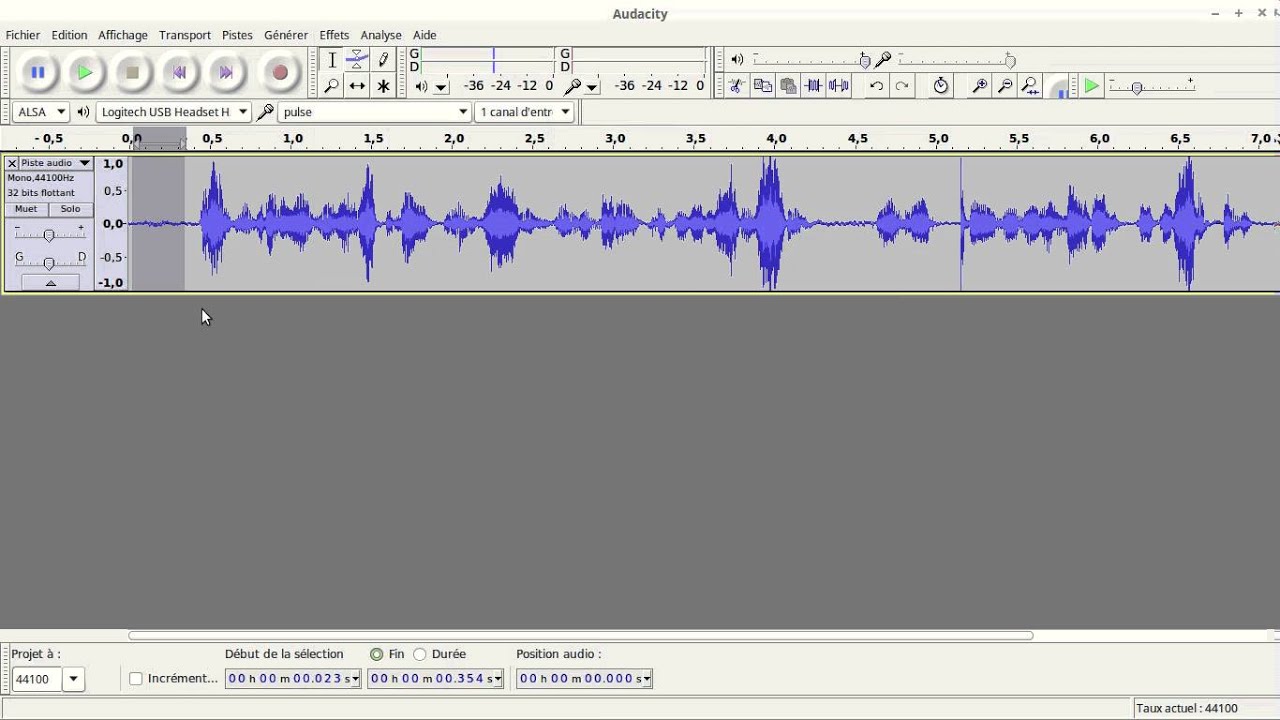Click the Cut scissors icon
Screen dimensions: 1280x720
[x=736, y=86]
